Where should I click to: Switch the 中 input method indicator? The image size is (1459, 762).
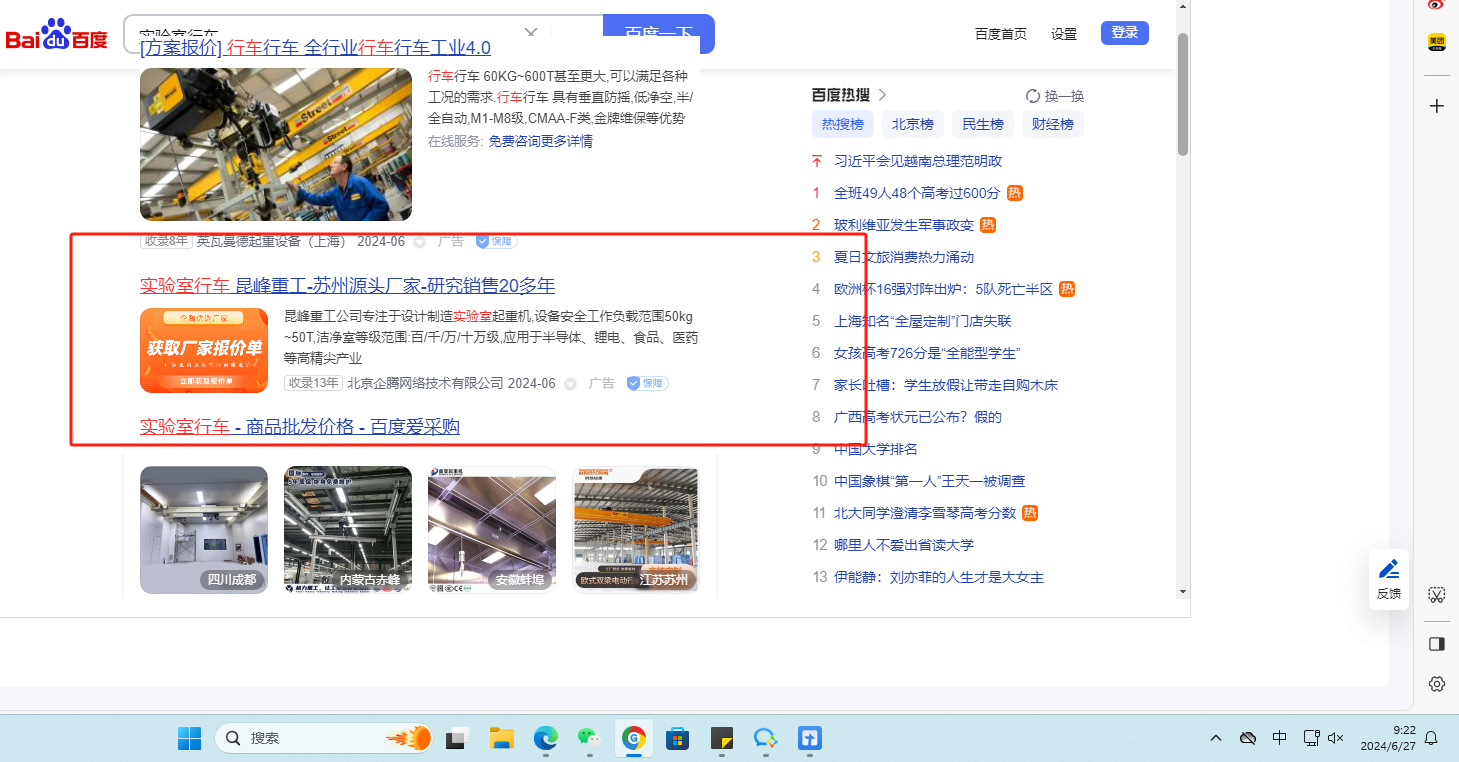[x=1280, y=738]
